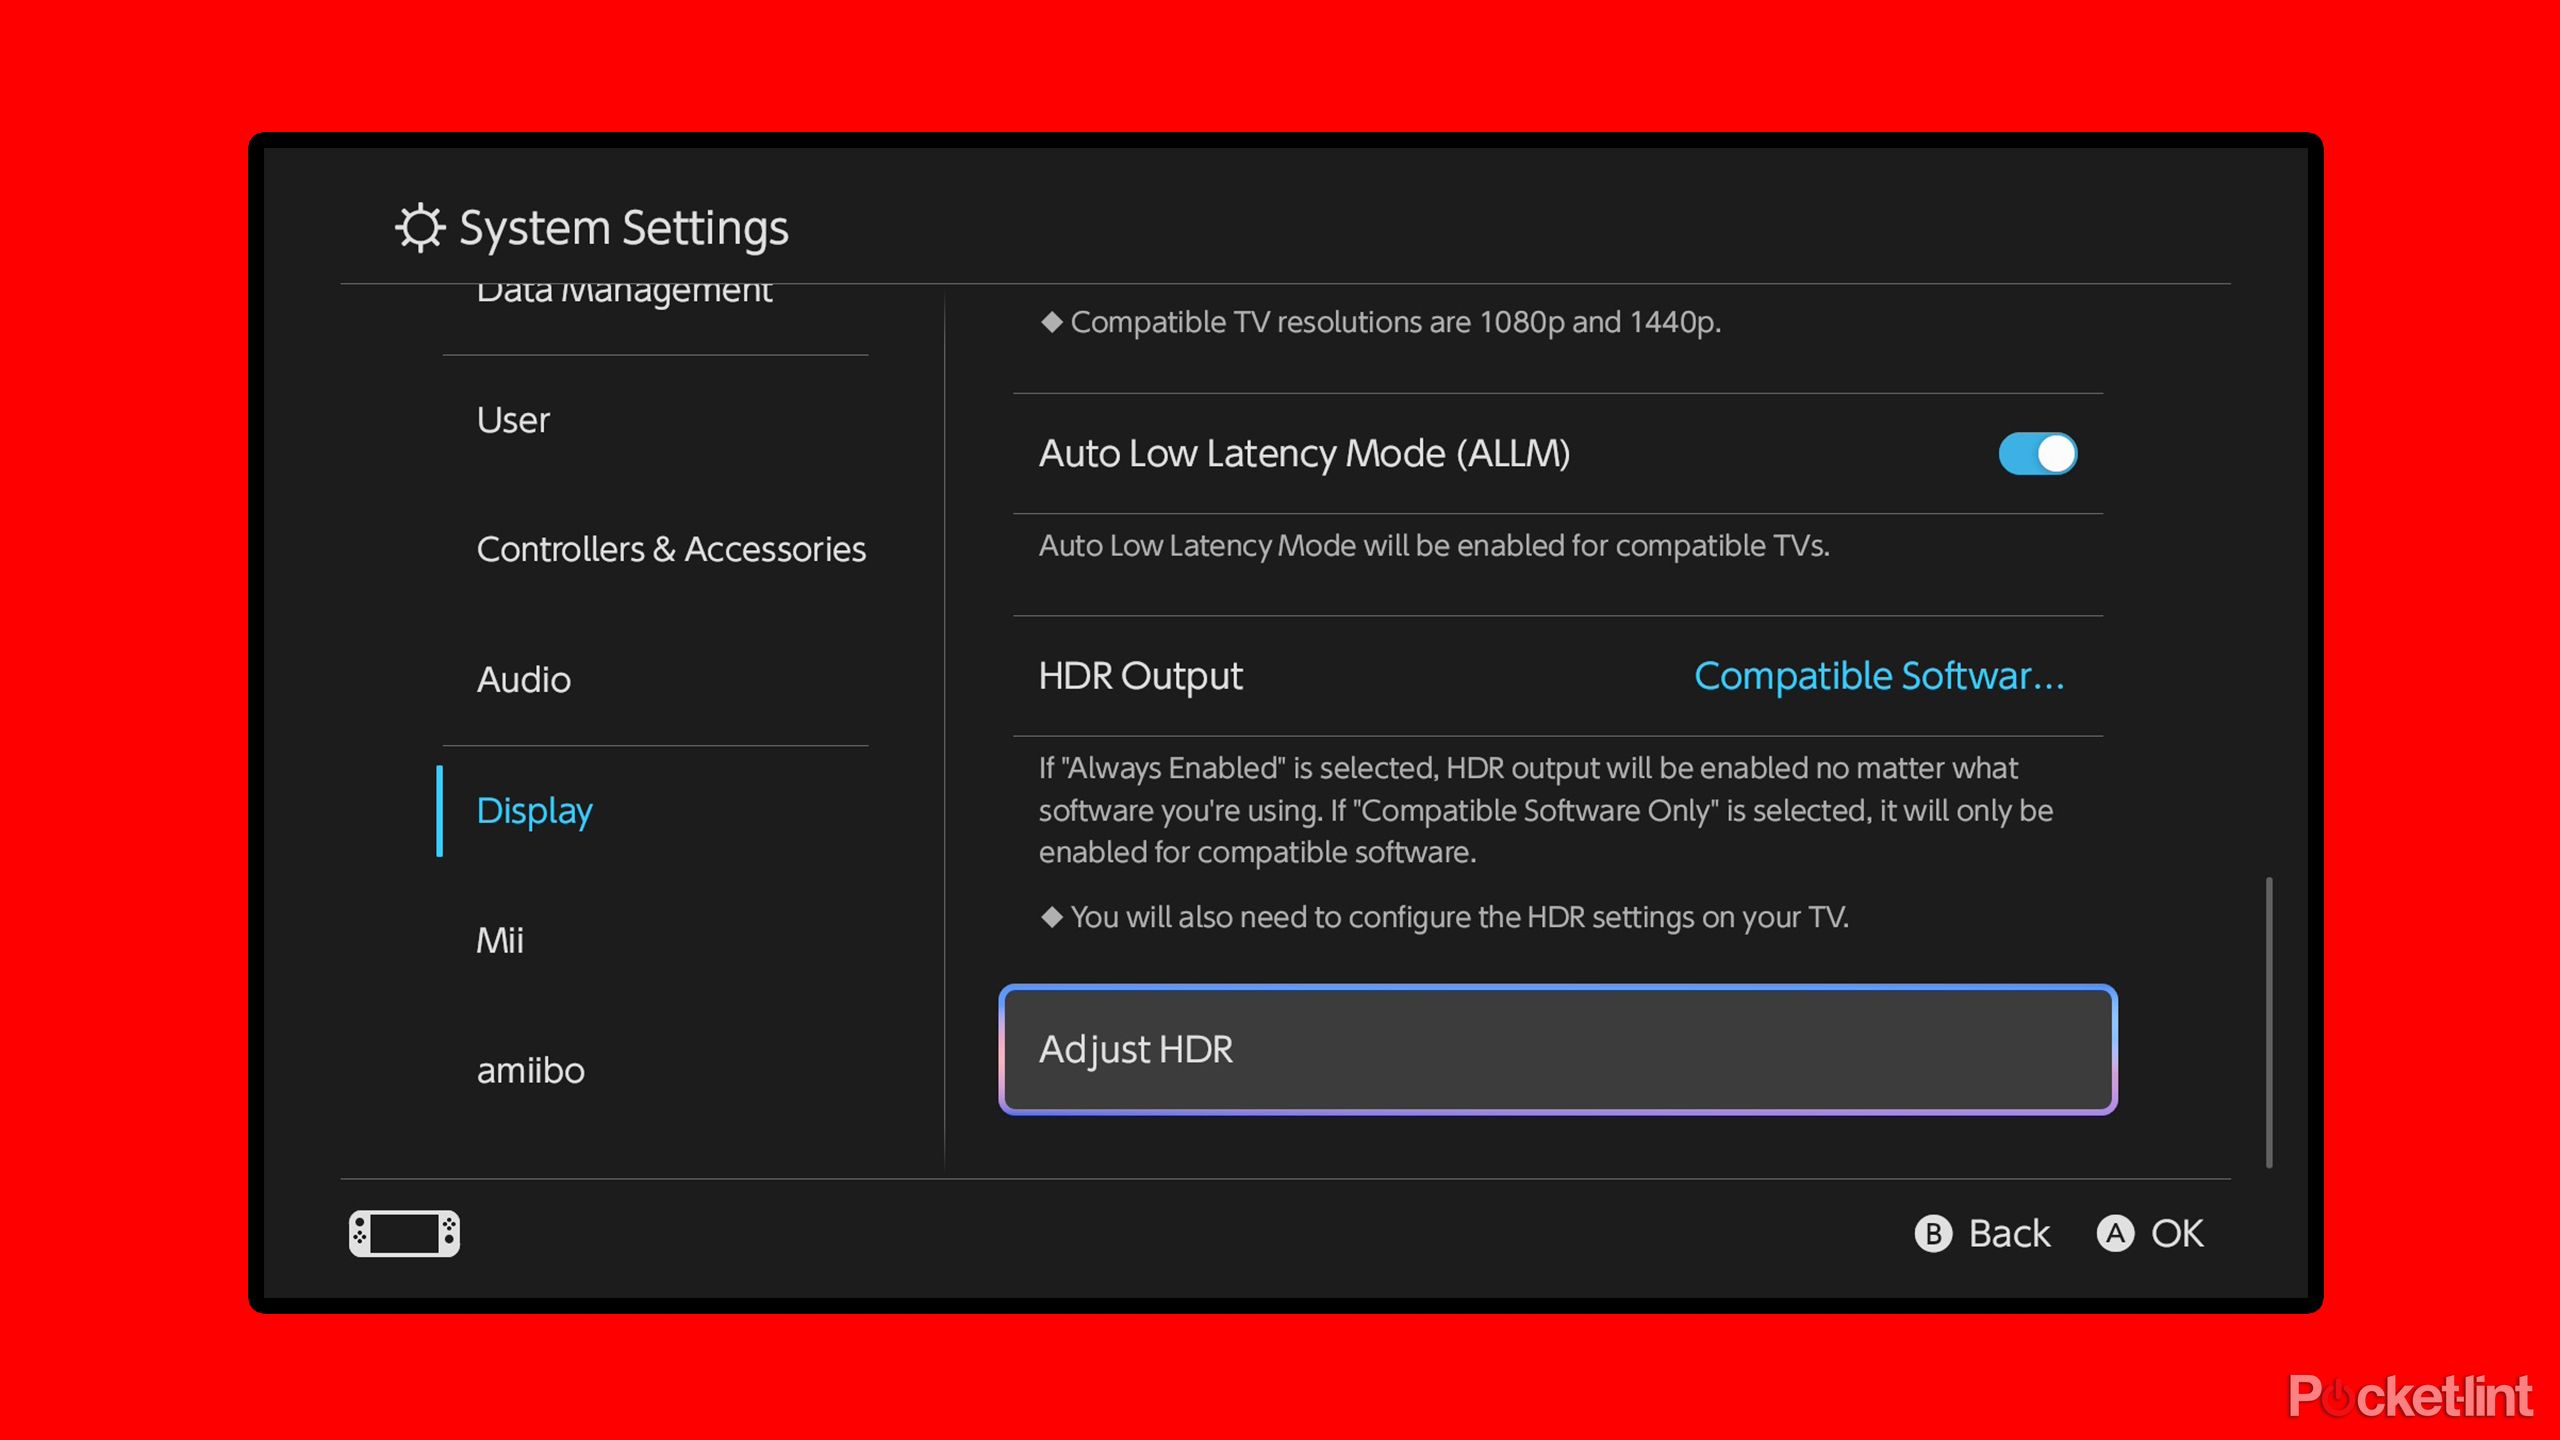Select User in the settings sidebar

513,420
